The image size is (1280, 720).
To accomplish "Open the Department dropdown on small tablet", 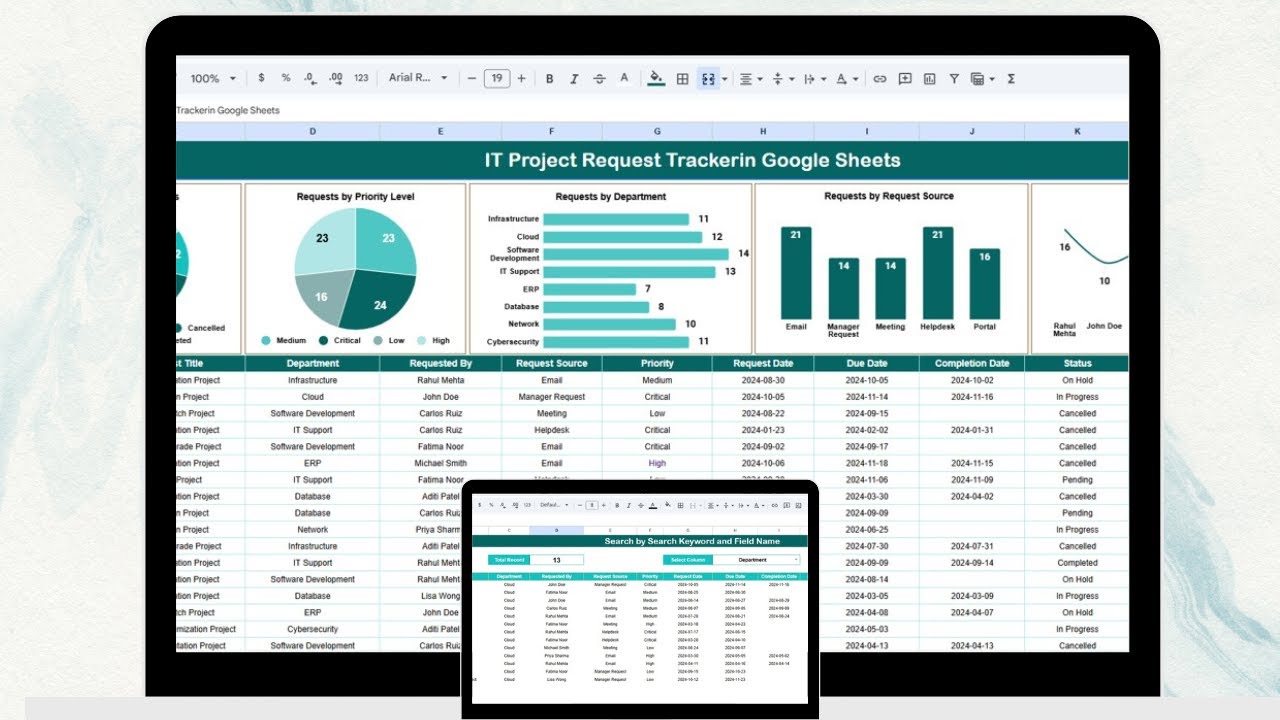I will tap(755, 560).
